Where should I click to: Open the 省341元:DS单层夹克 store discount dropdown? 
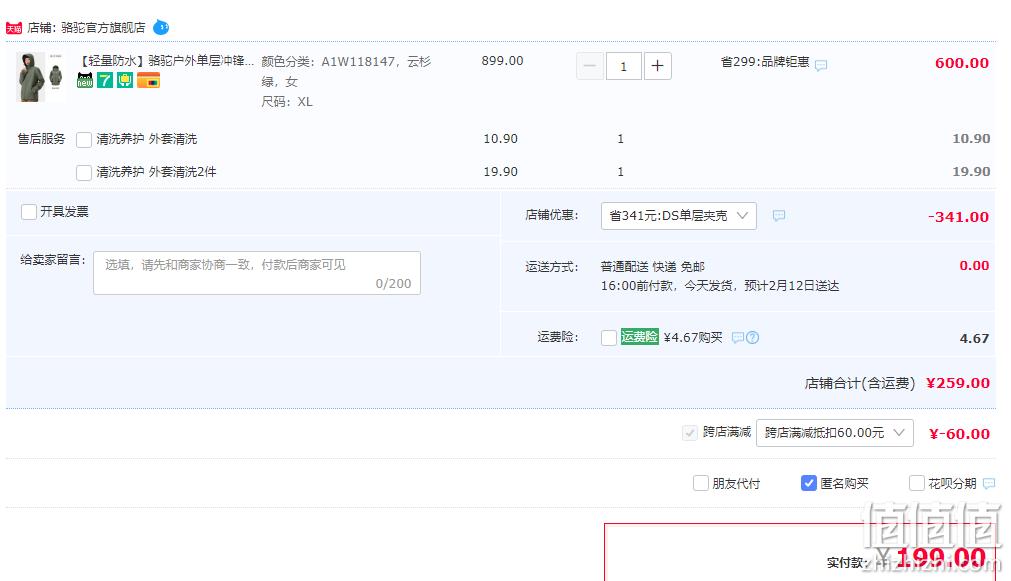678,216
